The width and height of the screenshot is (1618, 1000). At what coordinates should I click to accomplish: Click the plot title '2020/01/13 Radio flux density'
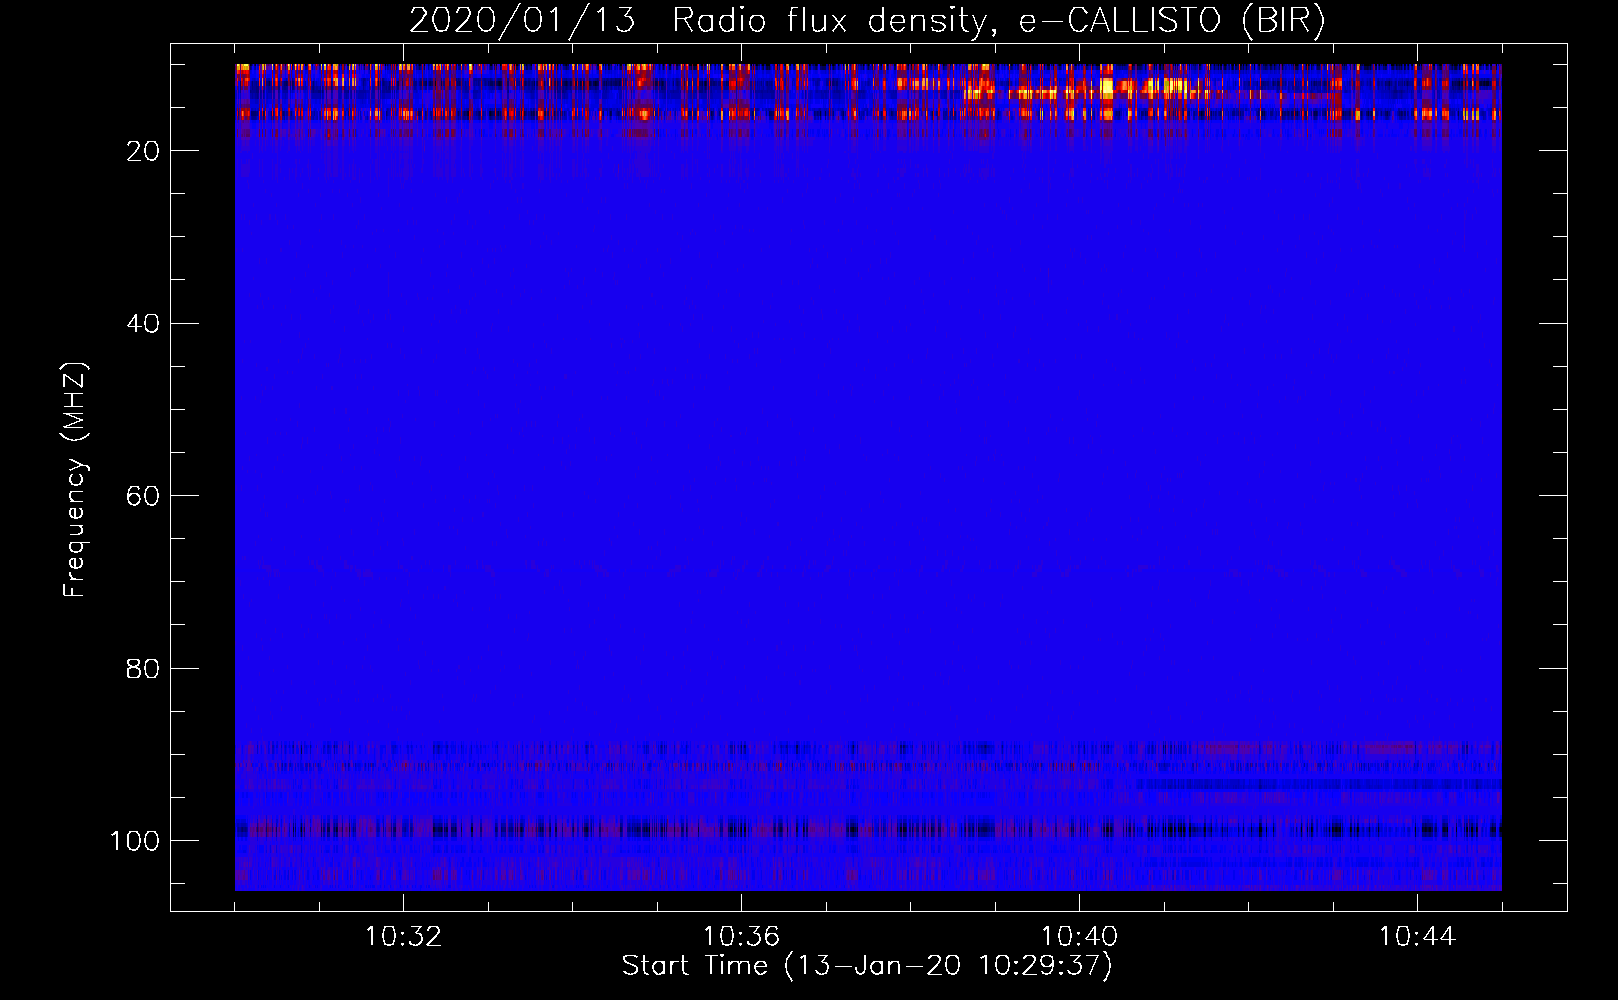[x=867, y=20]
